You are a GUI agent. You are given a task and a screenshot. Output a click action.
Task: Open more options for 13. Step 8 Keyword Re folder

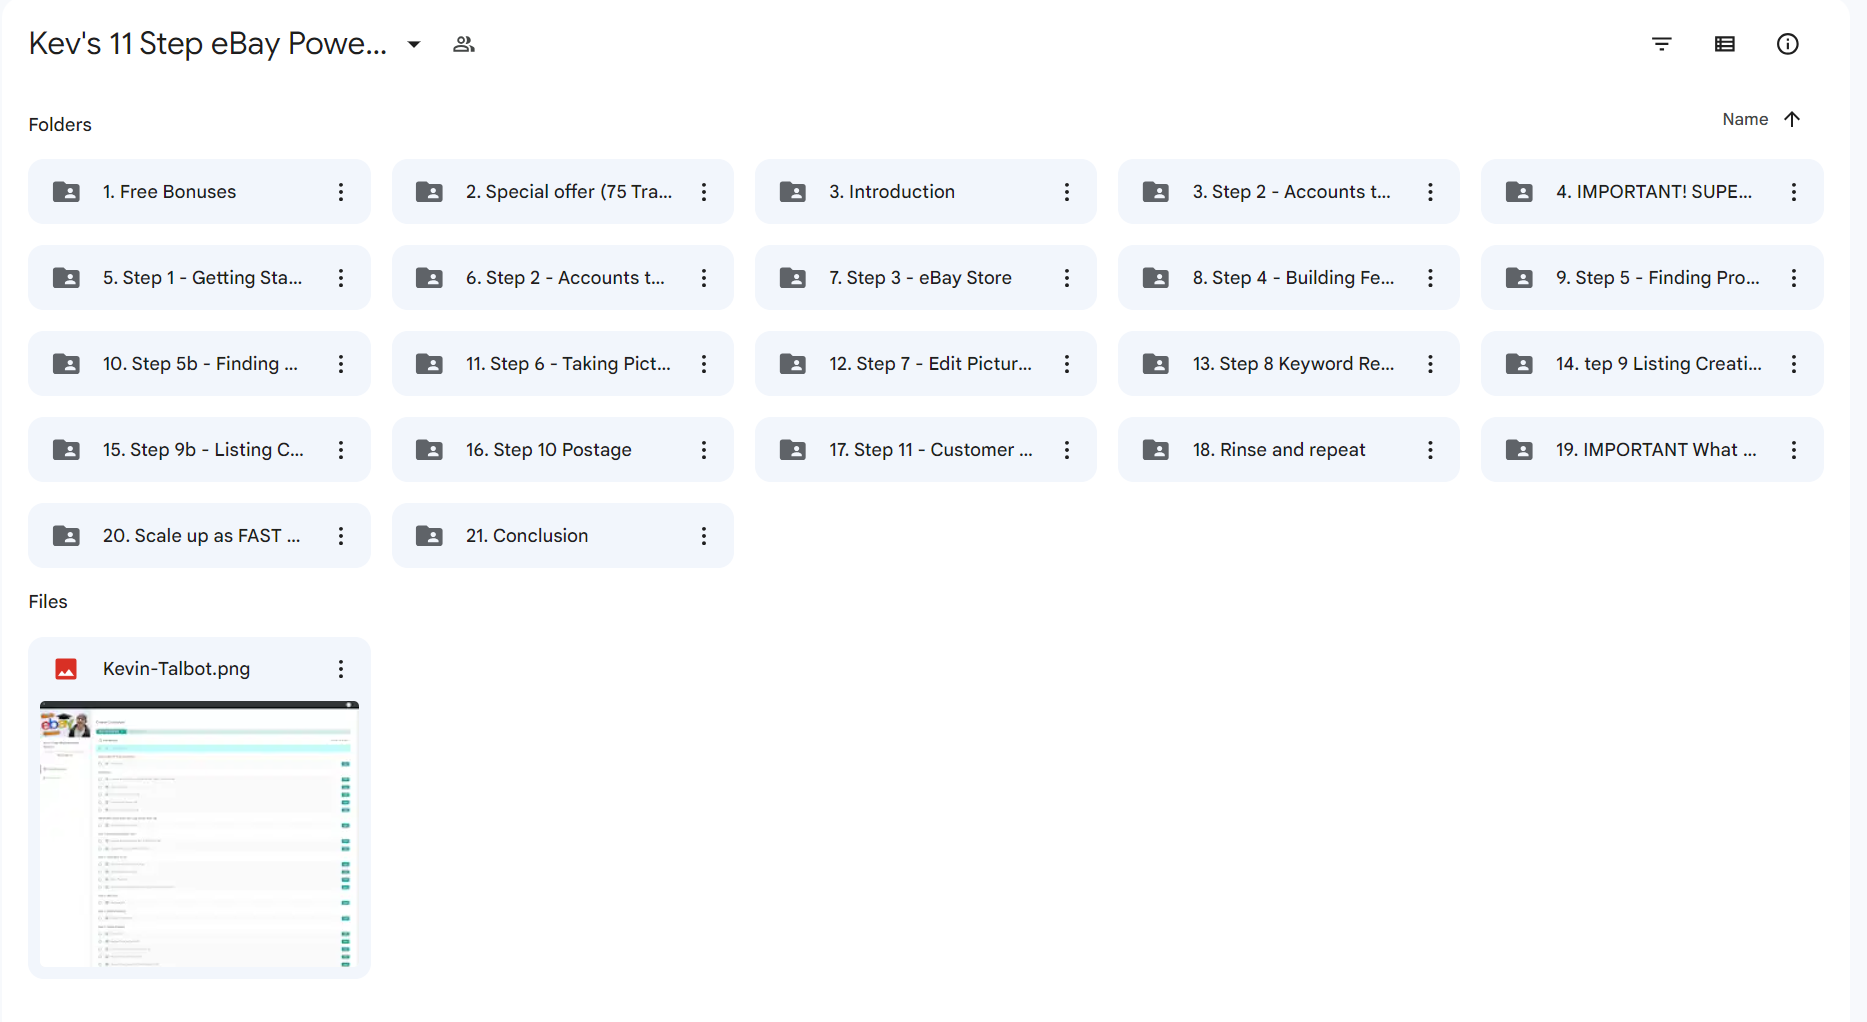point(1430,364)
